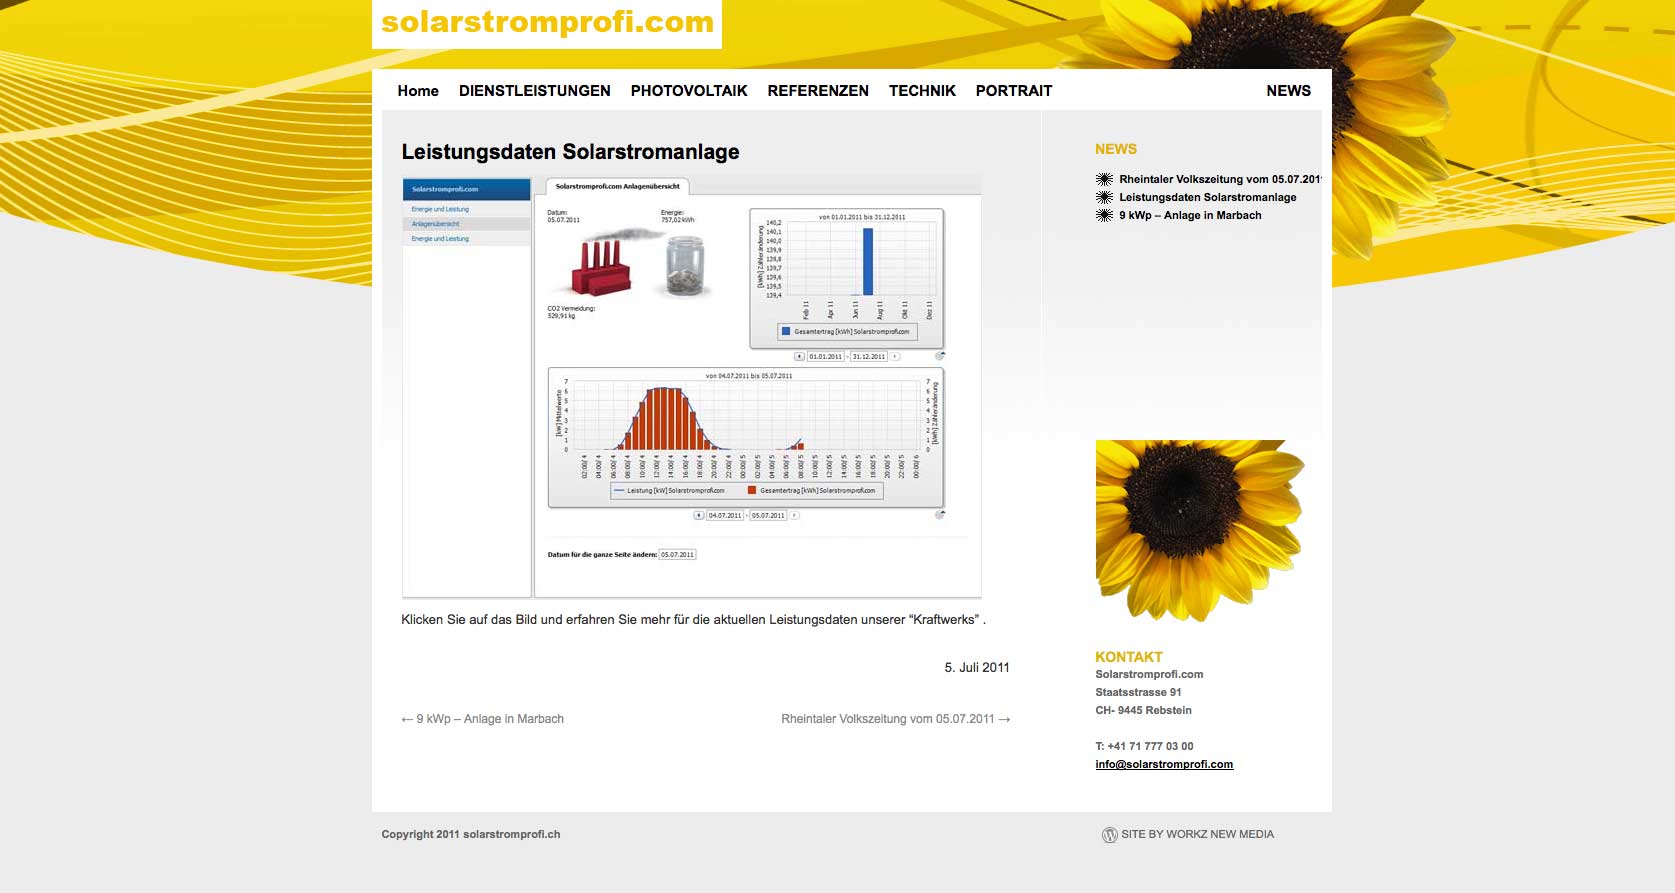Image resolution: width=1675 pixels, height=893 pixels.
Task: Select Anlagenübersicht in the embedded sidebar
Action: 466,224
